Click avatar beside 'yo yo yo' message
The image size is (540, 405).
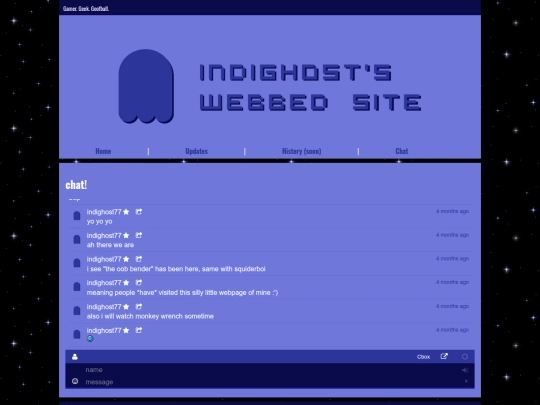[x=77, y=216]
